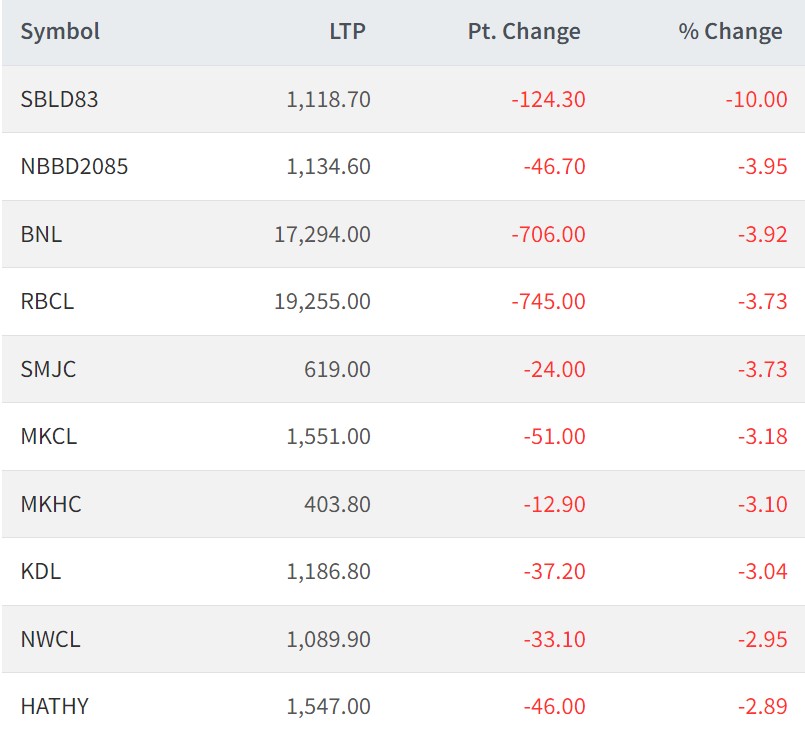Select the BNL stock symbol

coord(41,234)
